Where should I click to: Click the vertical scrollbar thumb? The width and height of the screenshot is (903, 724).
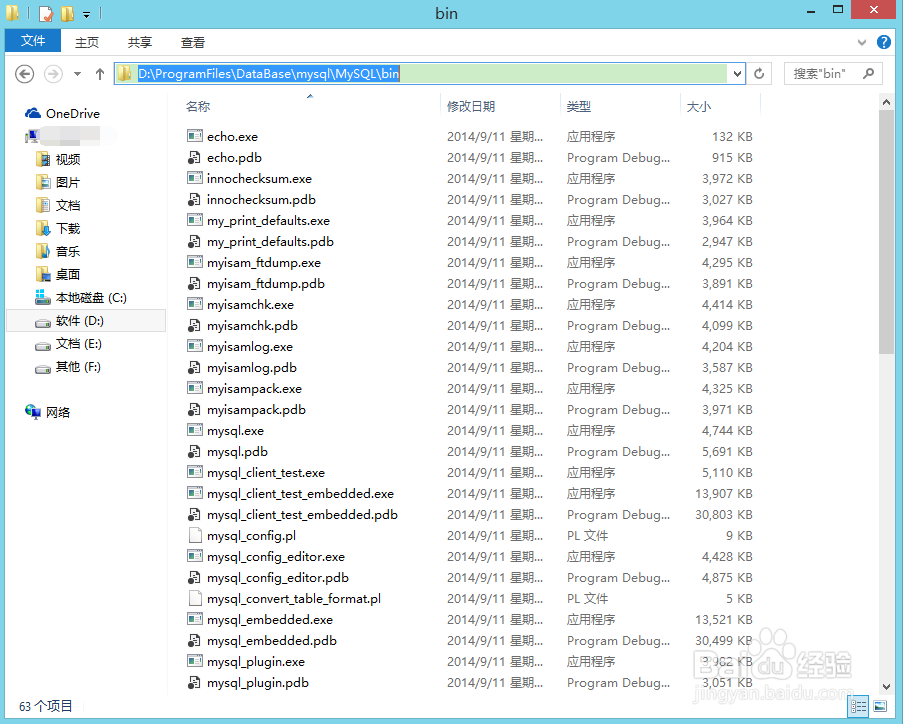[x=886, y=232]
